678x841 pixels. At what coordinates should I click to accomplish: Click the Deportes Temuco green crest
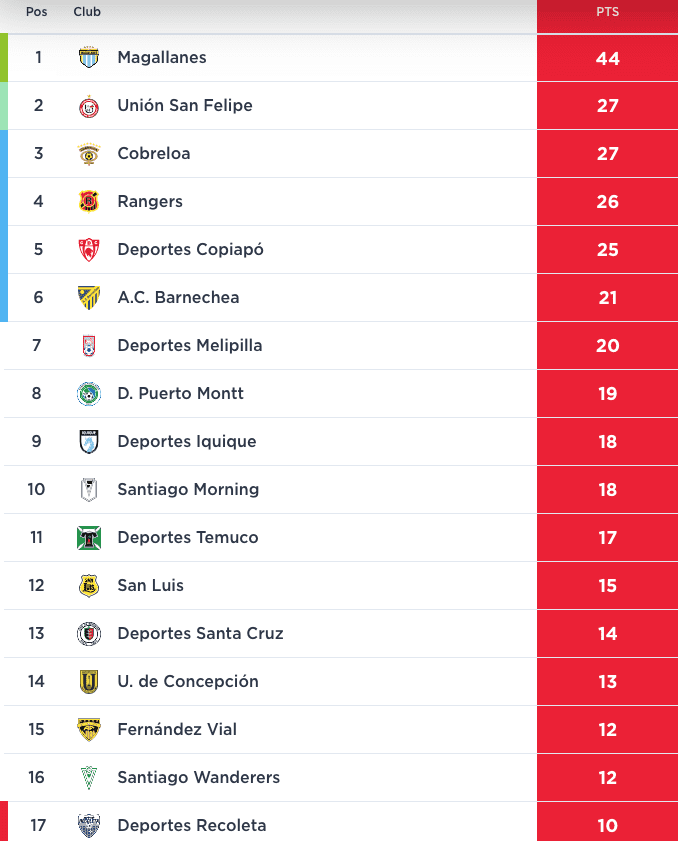click(x=89, y=537)
